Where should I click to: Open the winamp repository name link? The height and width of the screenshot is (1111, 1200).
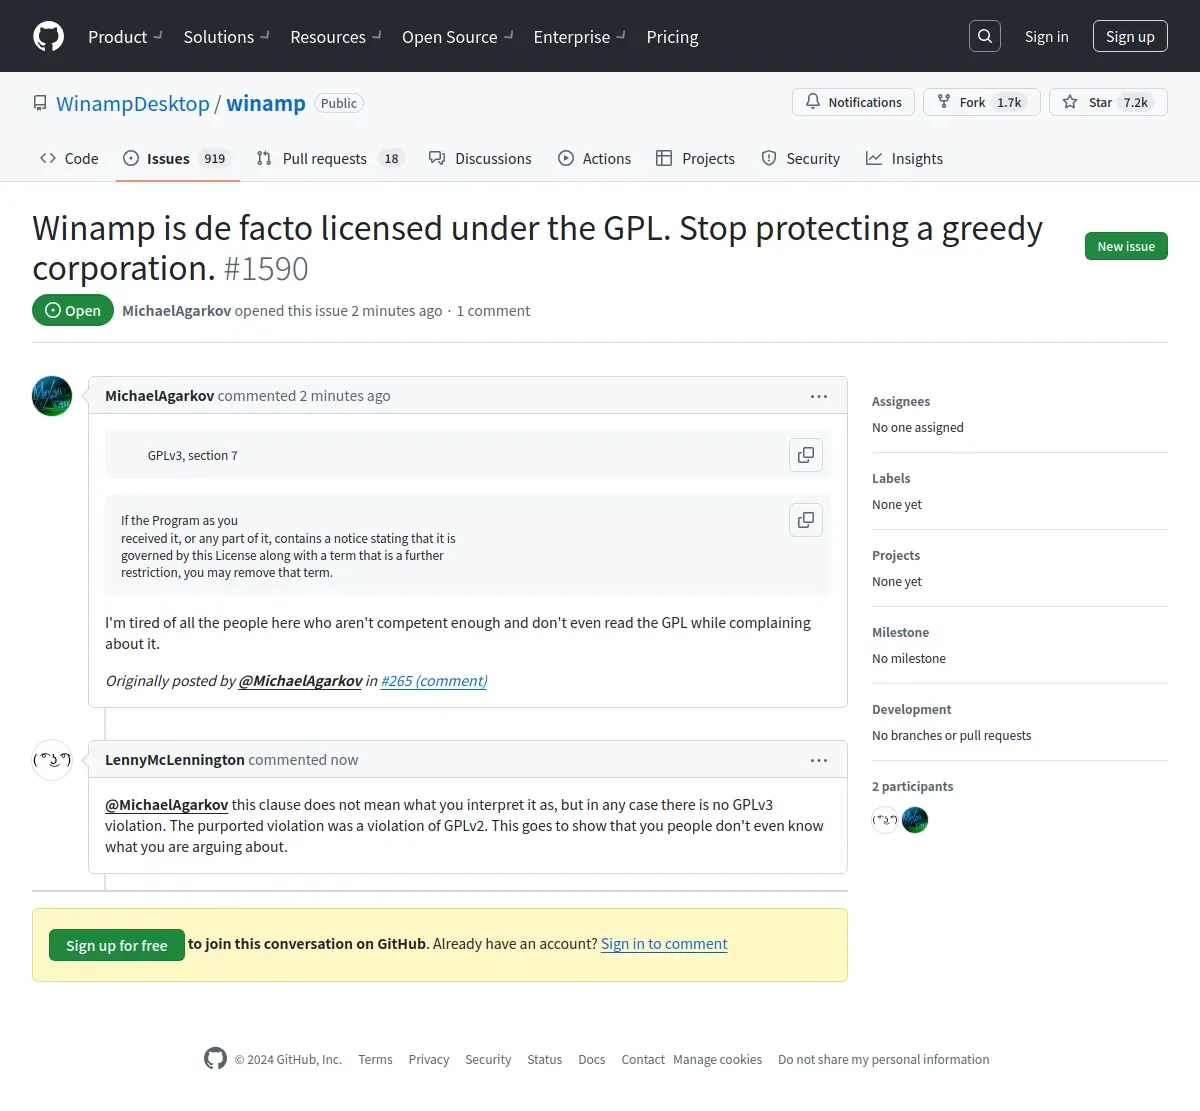(x=266, y=103)
